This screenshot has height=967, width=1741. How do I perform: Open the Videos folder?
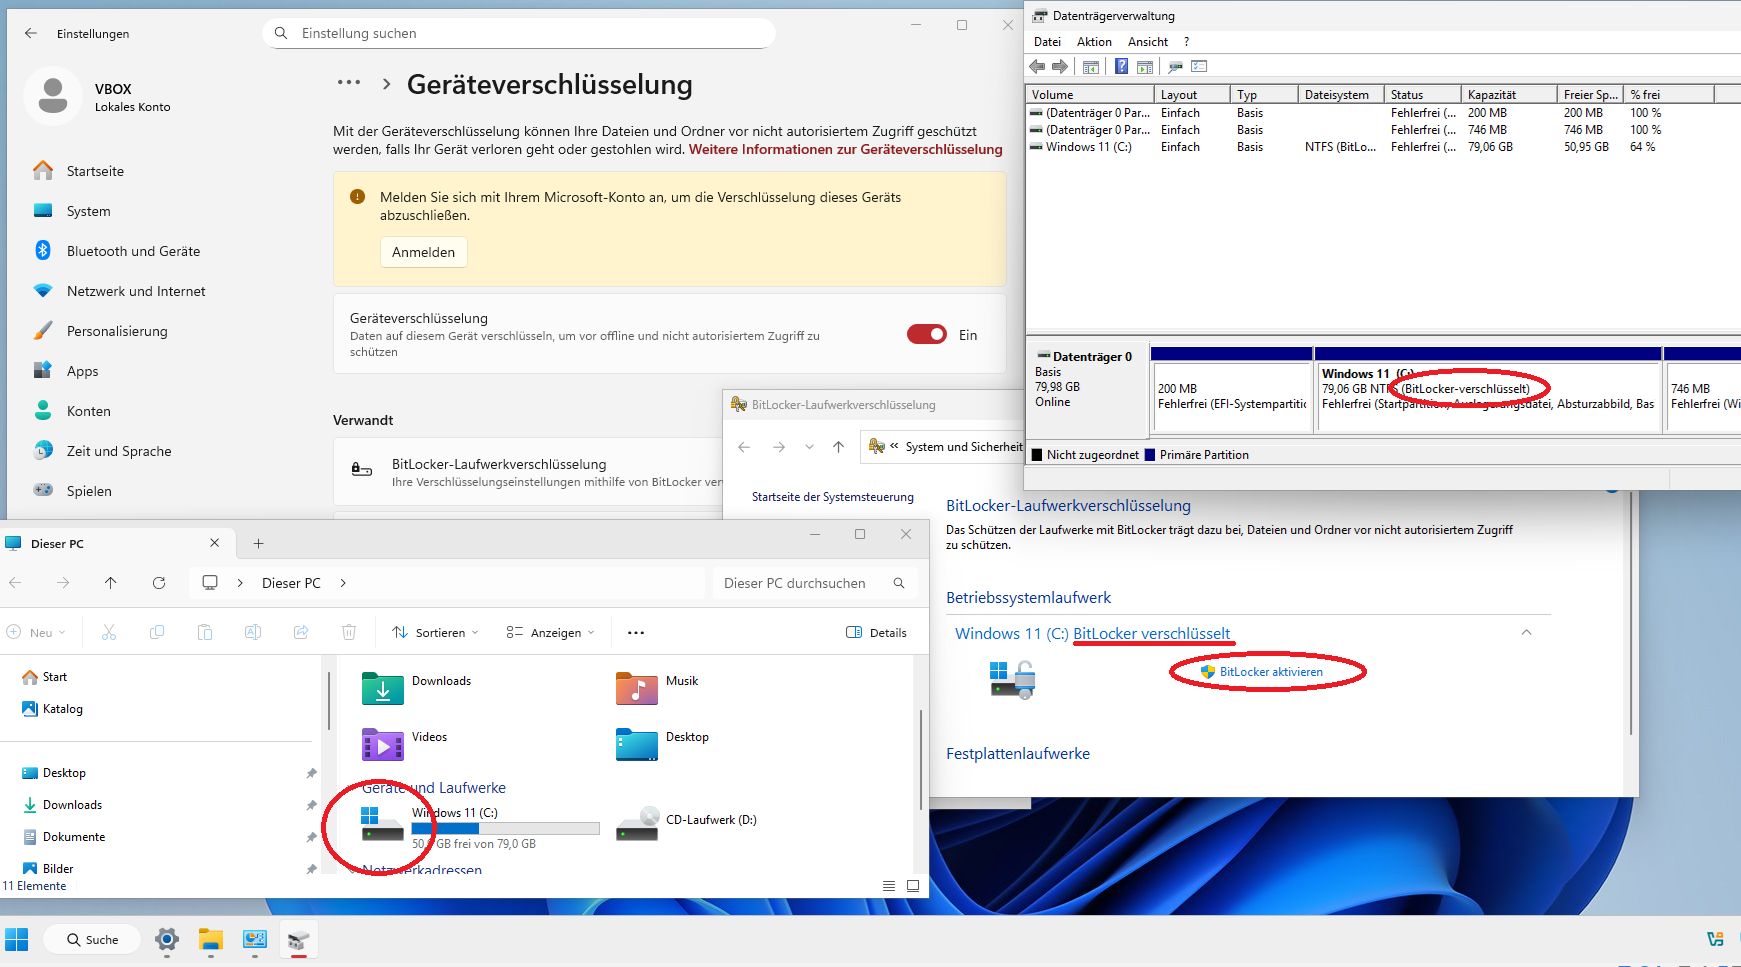(405, 744)
